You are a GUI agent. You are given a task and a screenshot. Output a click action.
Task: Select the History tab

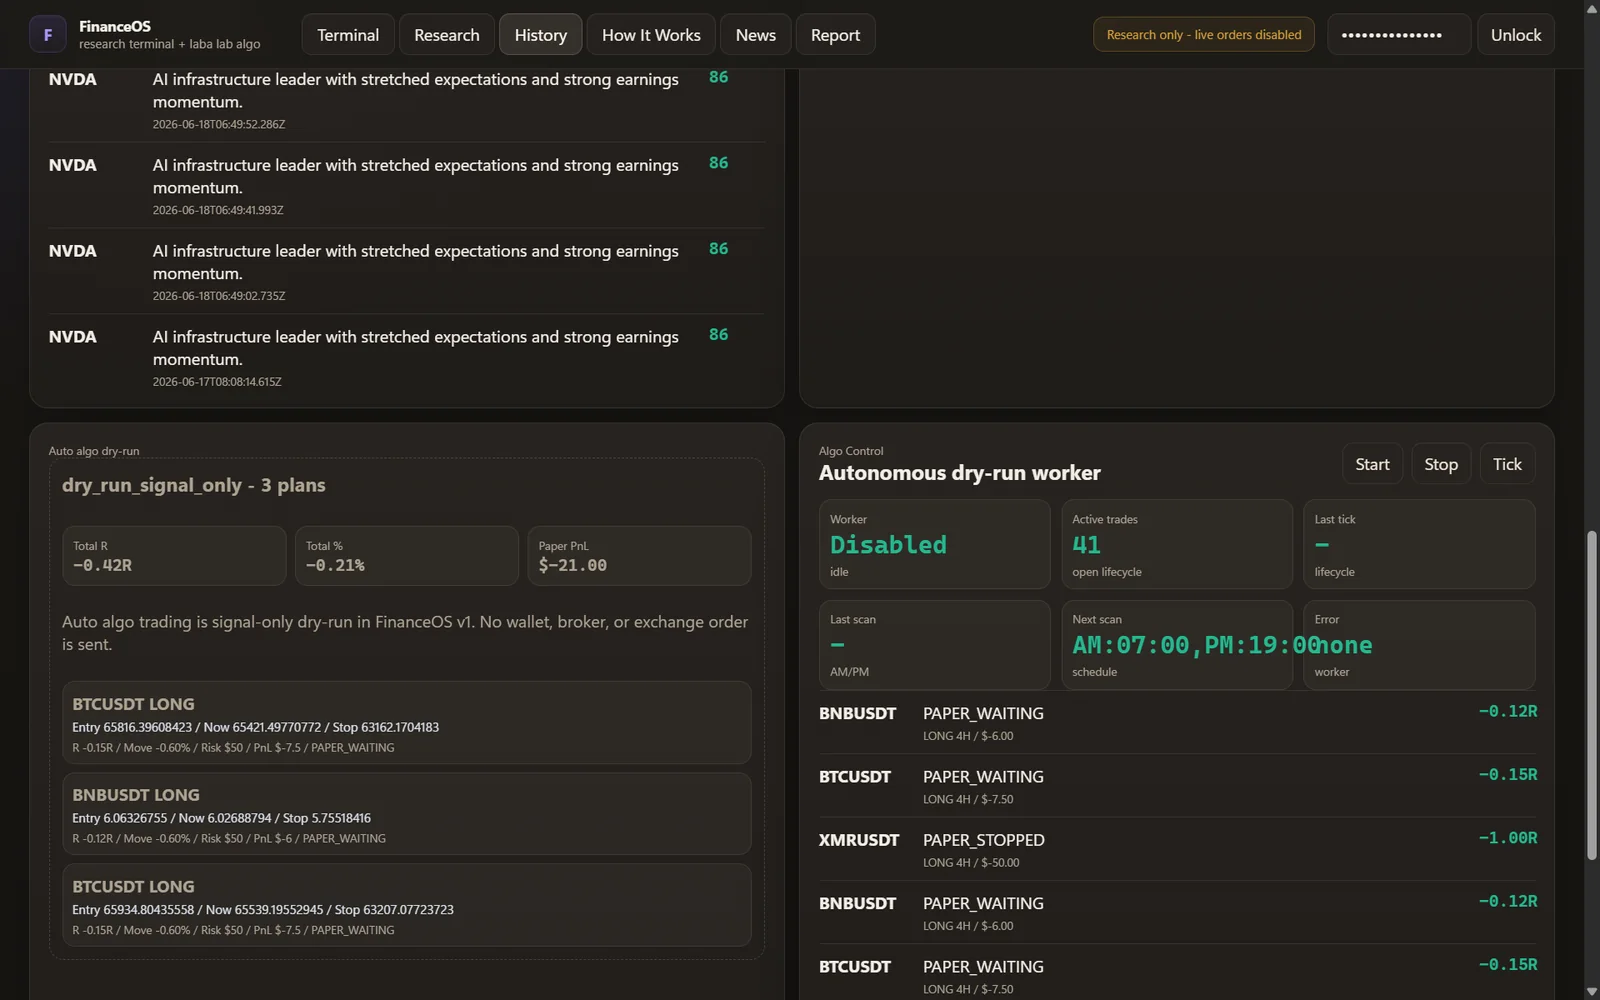[541, 35]
